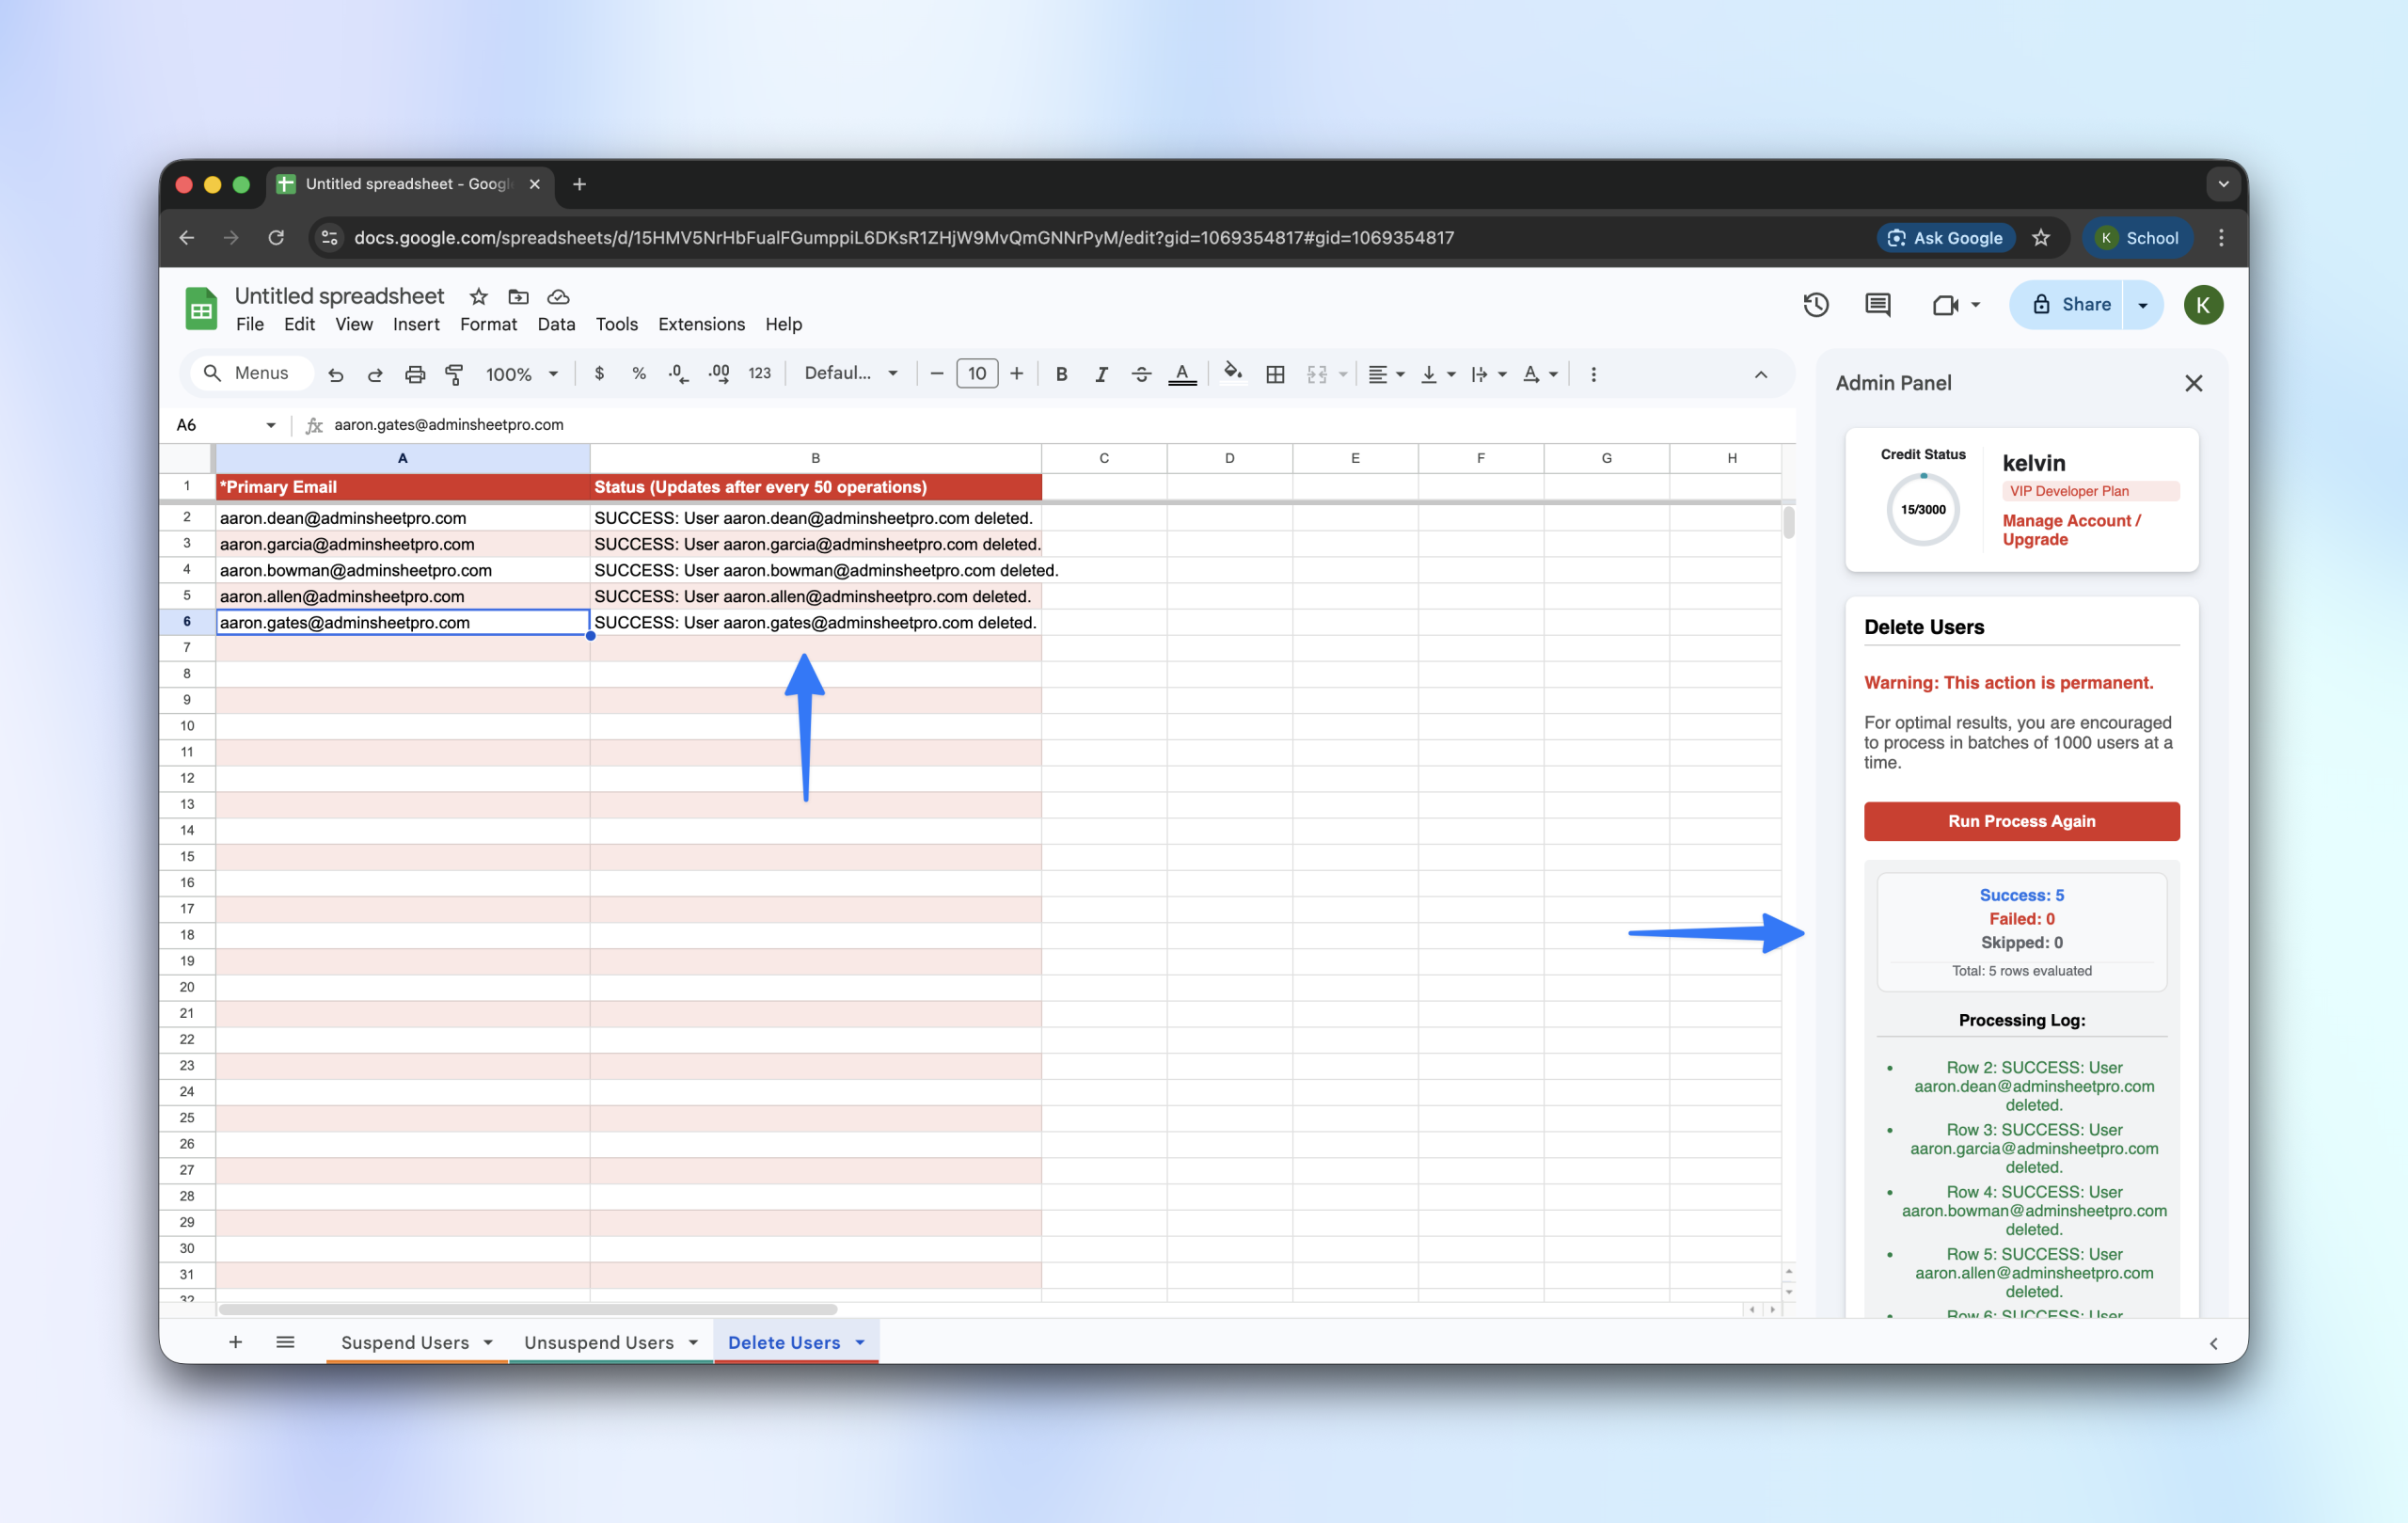Viewport: 2408px width, 1523px height.
Task: Select the paint format tool
Action: click(x=454, y=374)
